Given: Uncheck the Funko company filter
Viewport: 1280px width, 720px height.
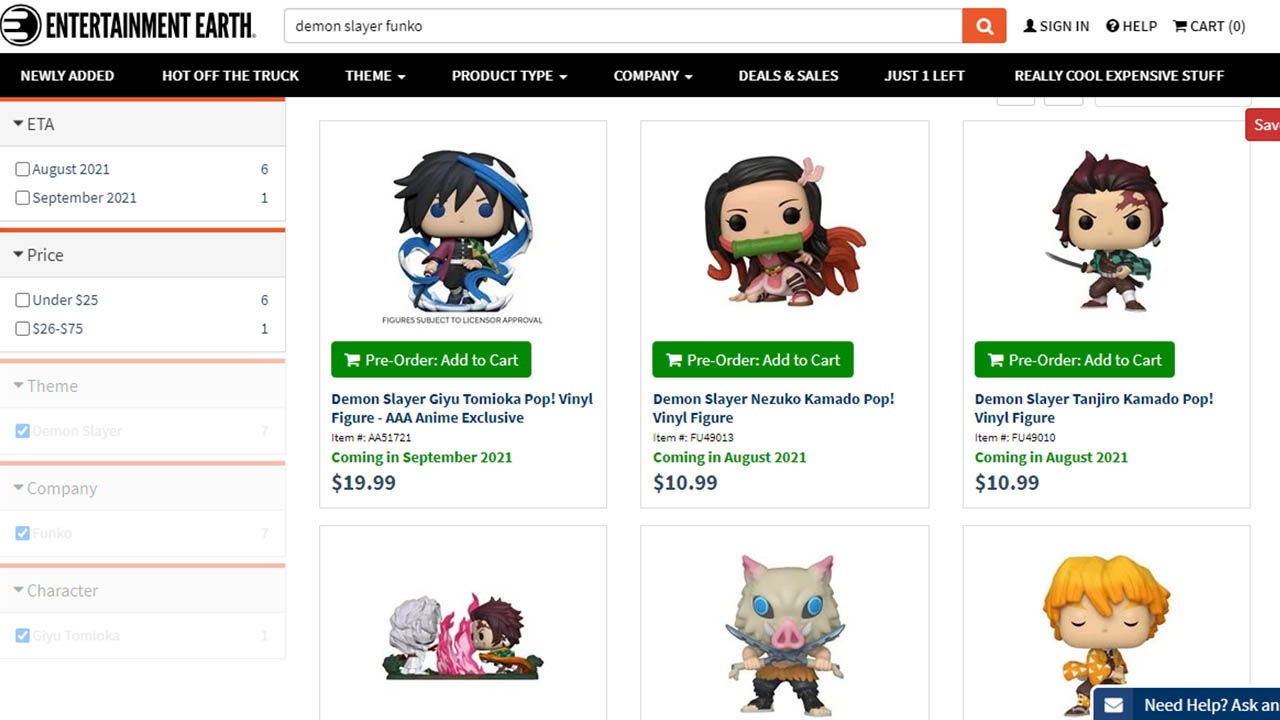Looking at the screenshot, I should pyautogui.click(x=22, y=533).
